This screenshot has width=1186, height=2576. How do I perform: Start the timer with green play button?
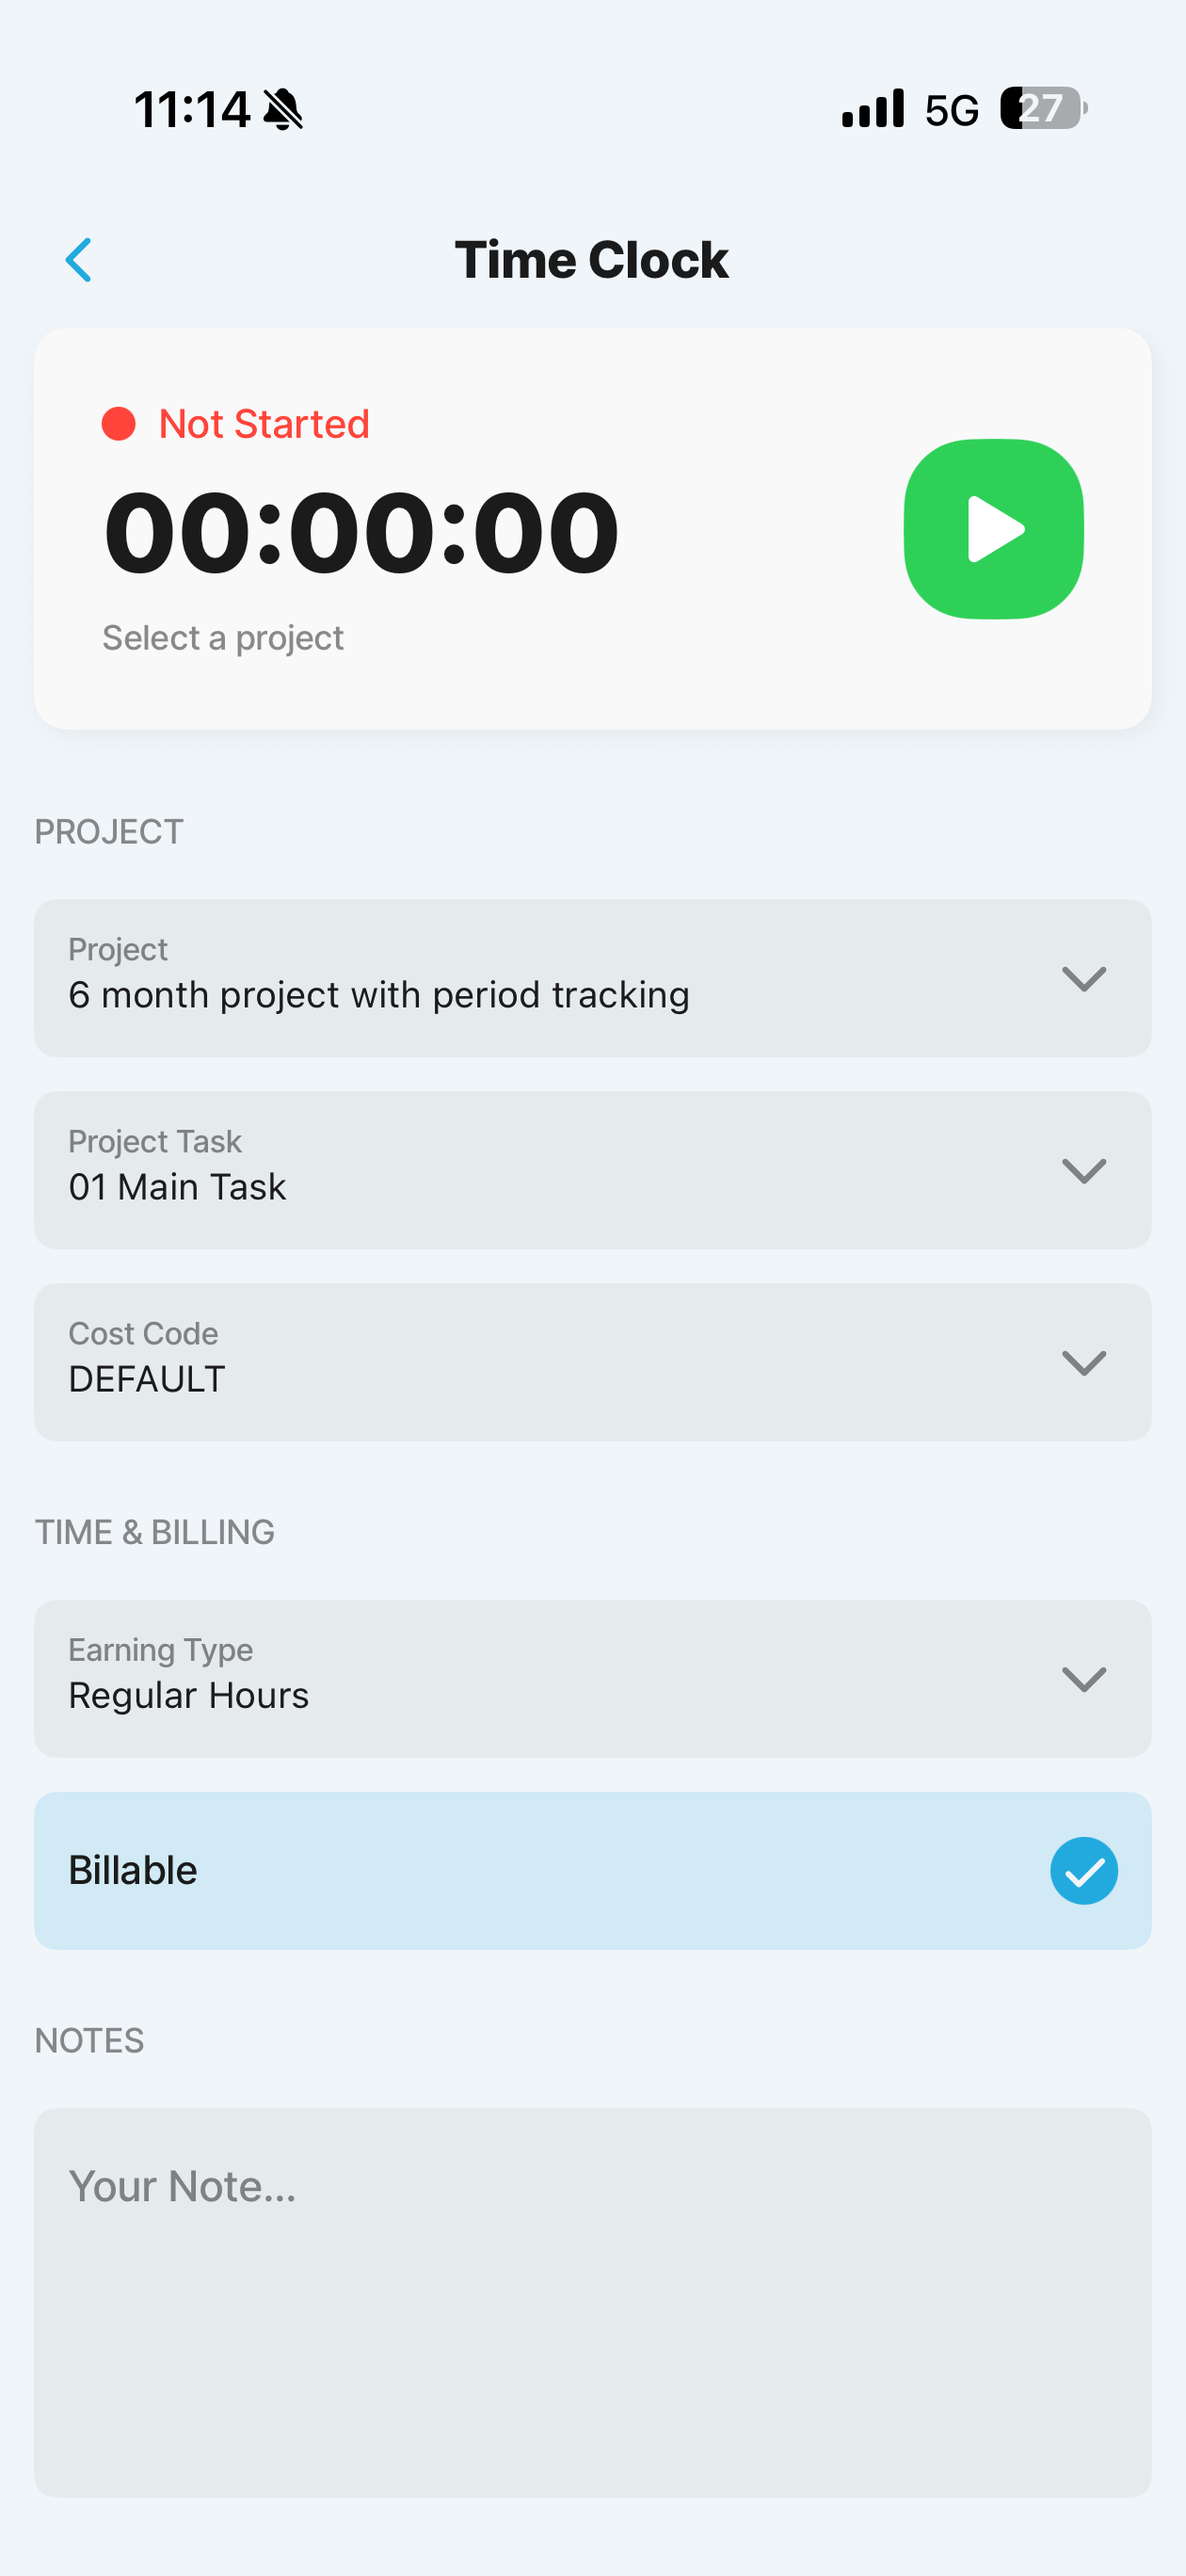point(993,529)
